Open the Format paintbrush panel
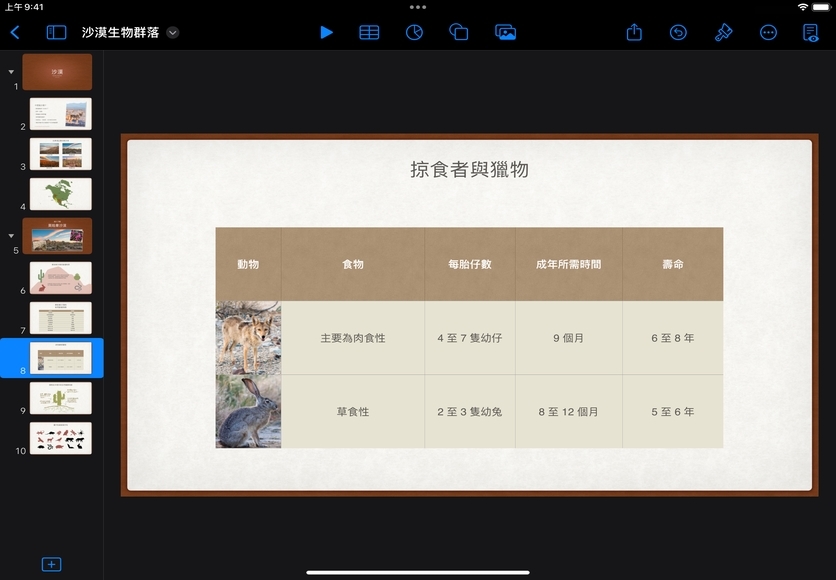 [x=723, y=32]
